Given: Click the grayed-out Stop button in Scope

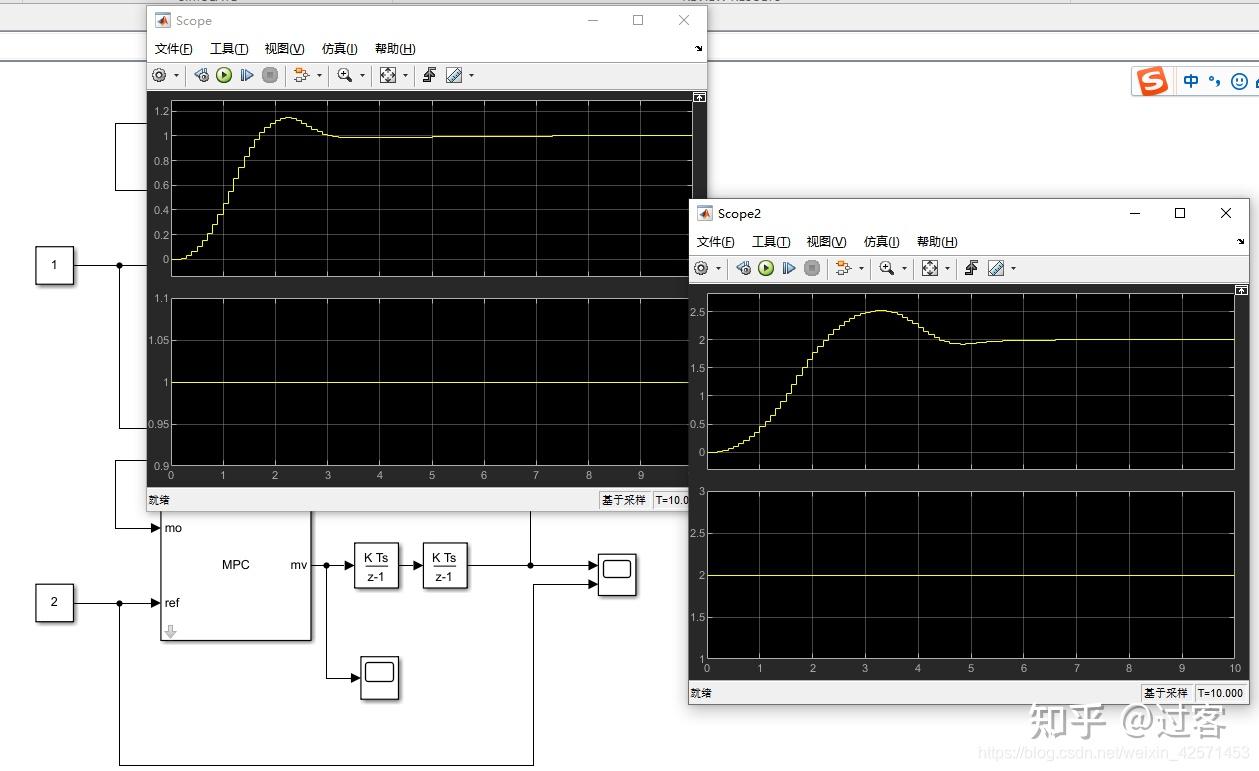Looking at the screenshot, I should point(270,75).
